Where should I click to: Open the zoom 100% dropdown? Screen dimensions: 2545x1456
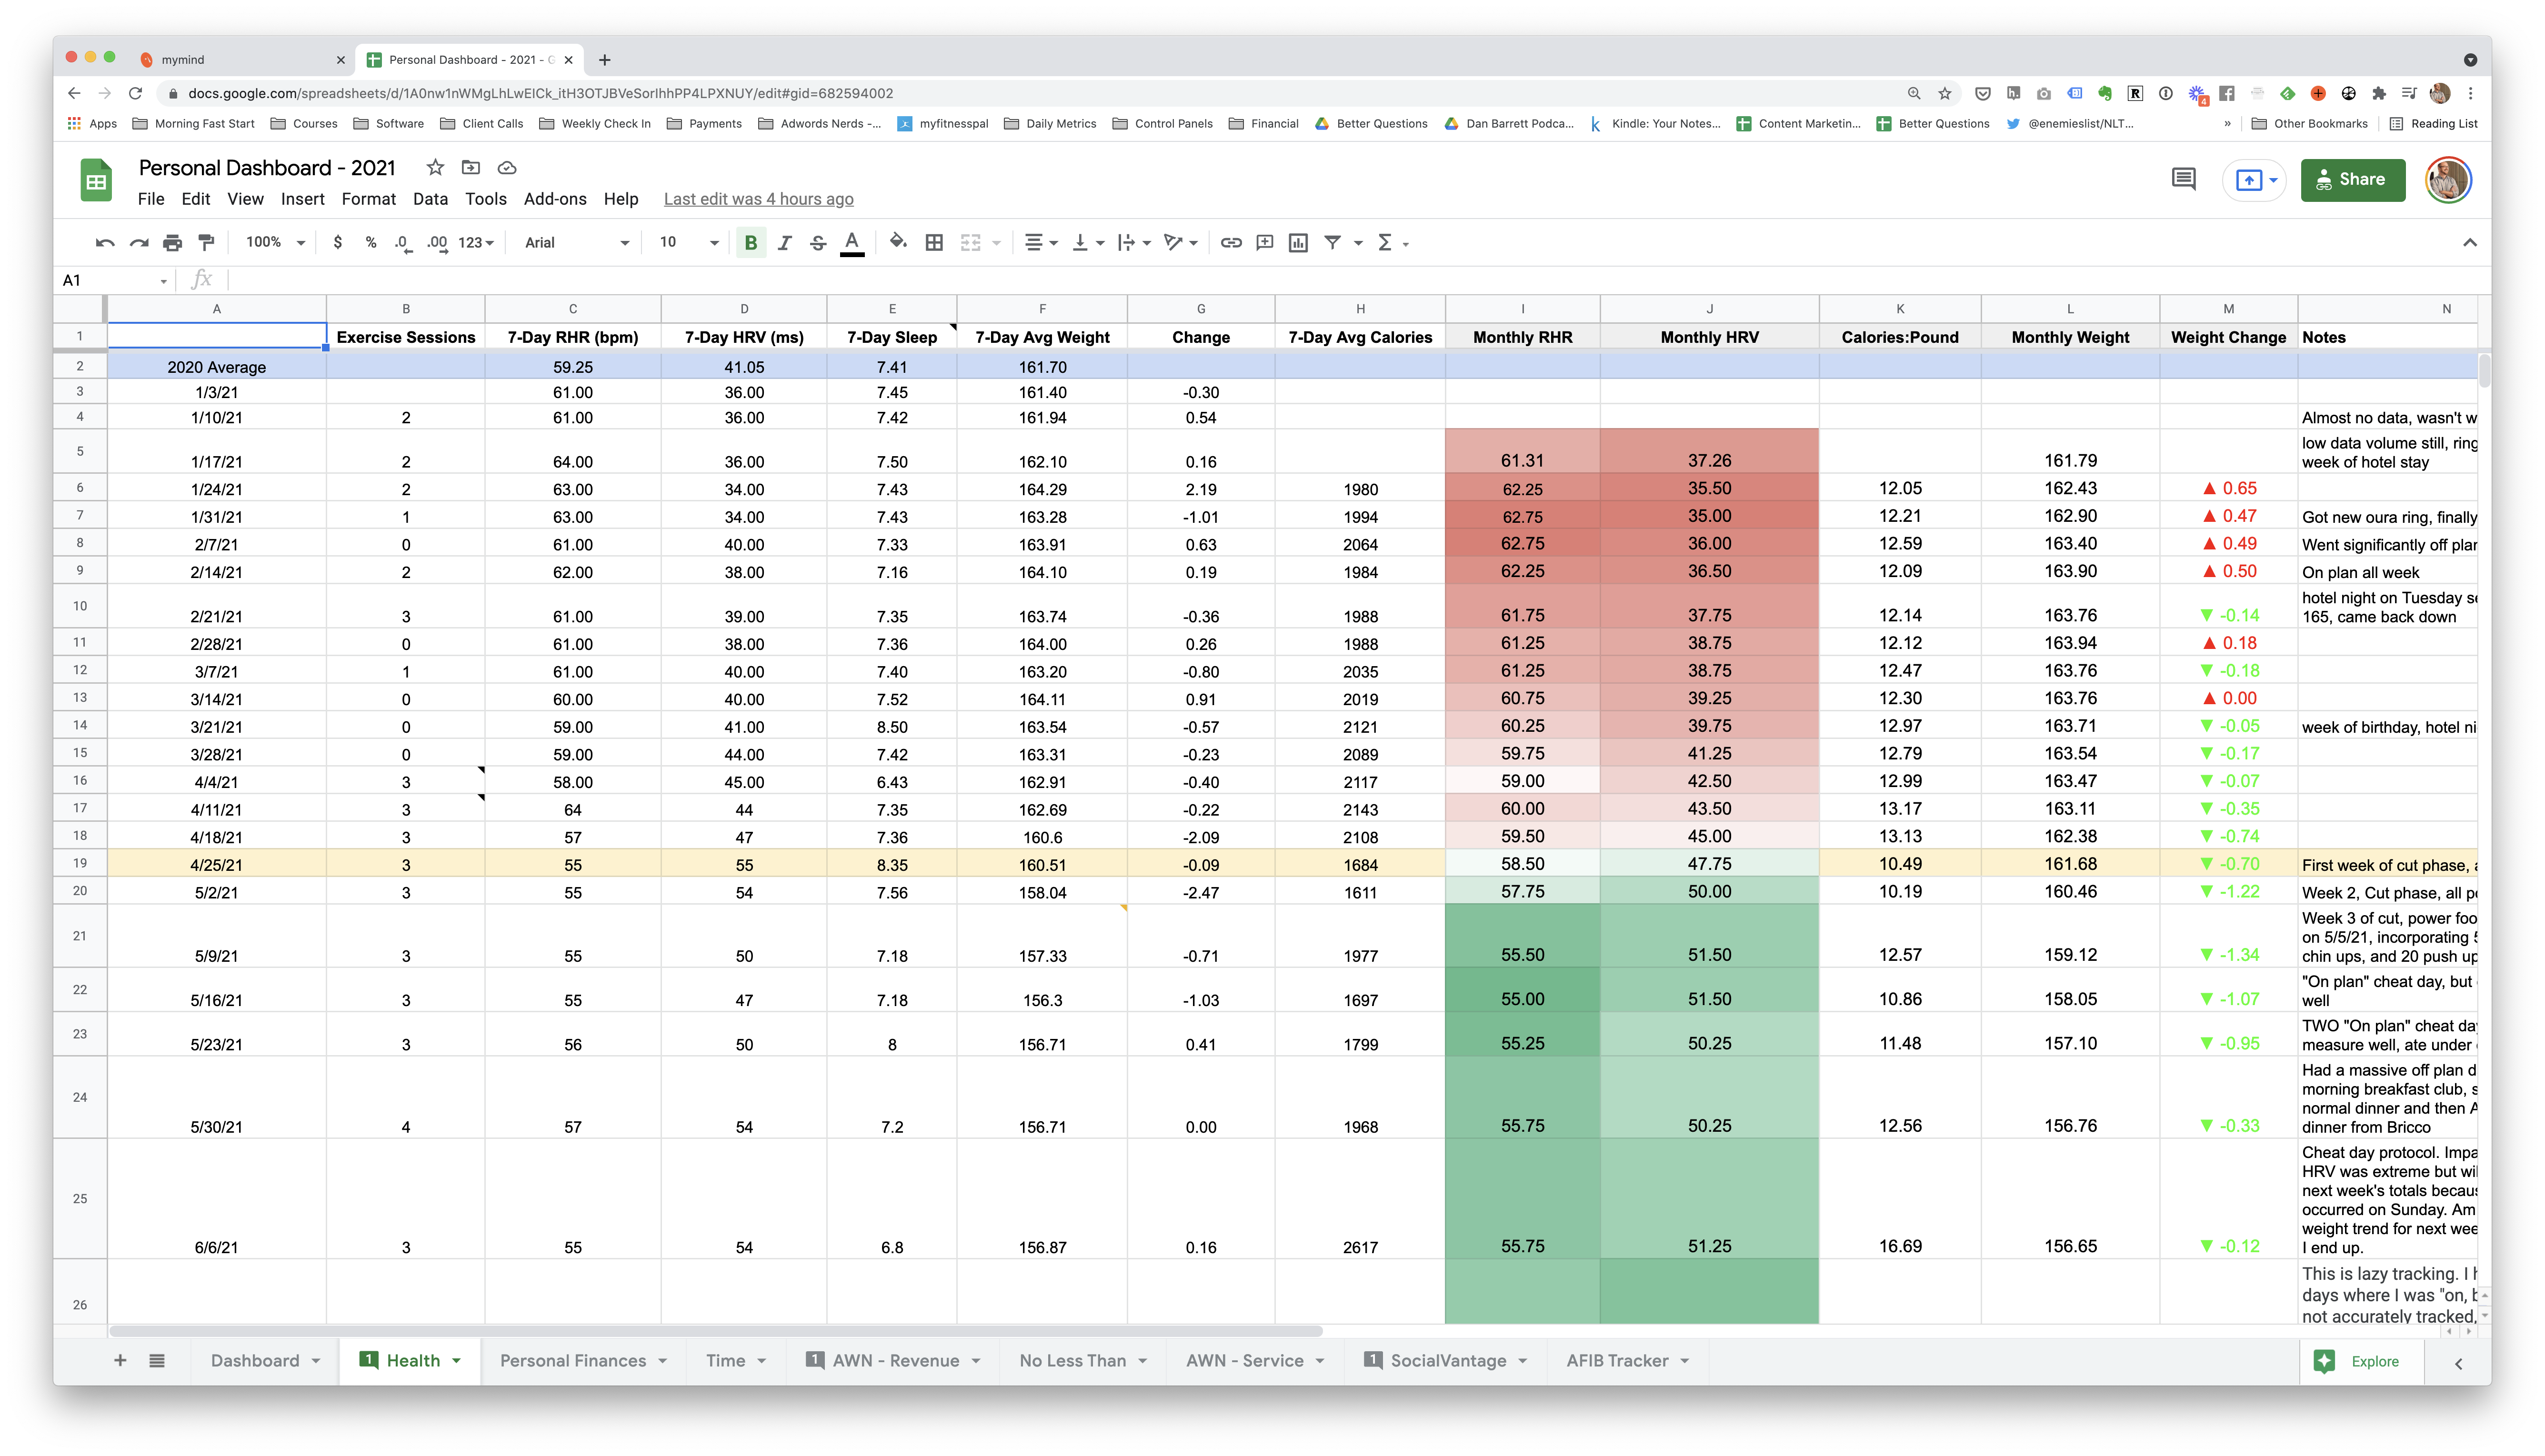[x=275, y=242]
